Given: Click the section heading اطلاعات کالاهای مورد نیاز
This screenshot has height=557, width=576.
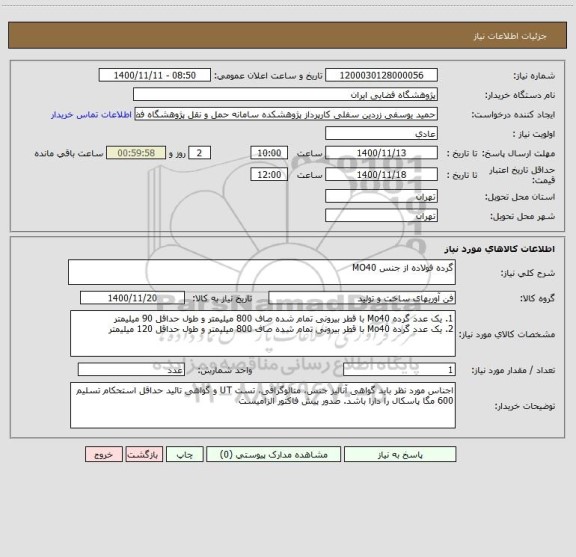Looking at the screenshot, I should (500, 249).
